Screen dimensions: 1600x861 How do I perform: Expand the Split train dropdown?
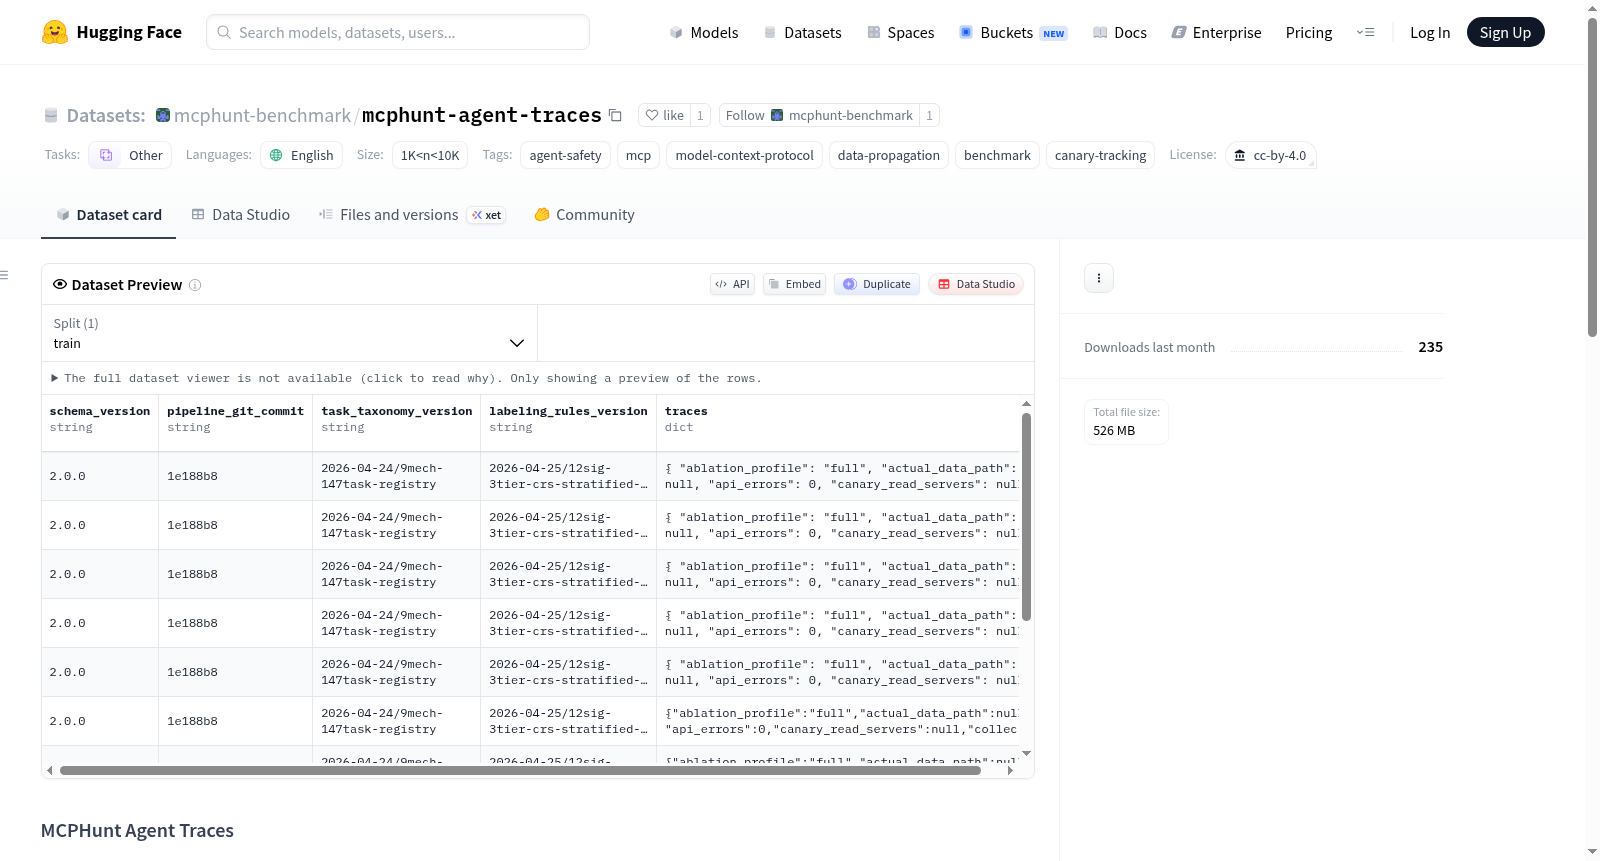tap(289, 333)
